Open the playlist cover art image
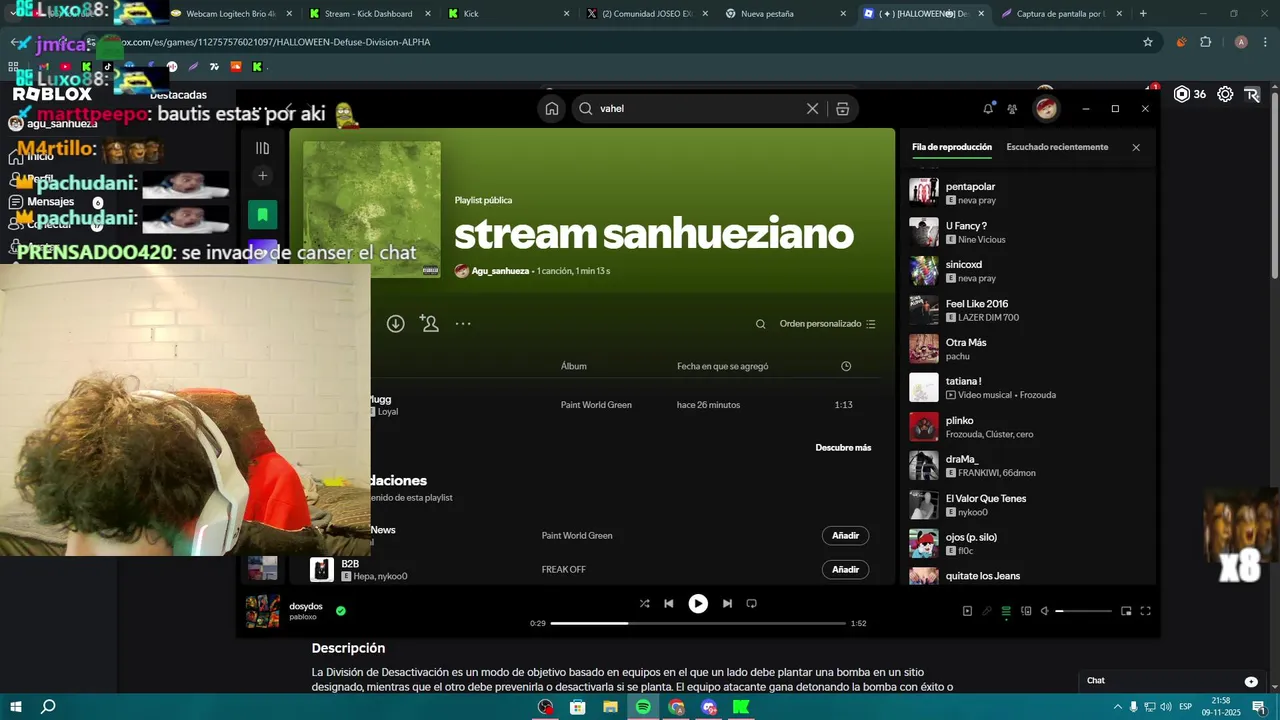The image size is (1280, 720). [372, 209]
